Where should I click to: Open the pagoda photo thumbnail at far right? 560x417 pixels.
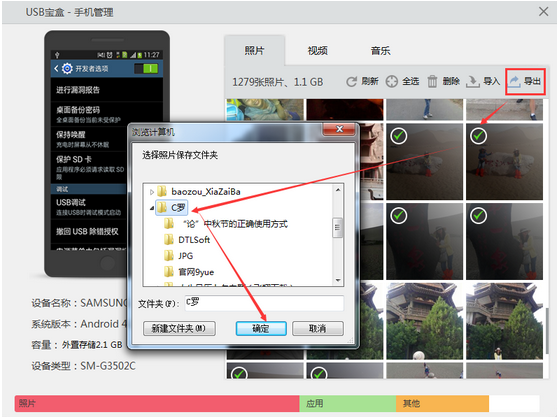(504, 321)
